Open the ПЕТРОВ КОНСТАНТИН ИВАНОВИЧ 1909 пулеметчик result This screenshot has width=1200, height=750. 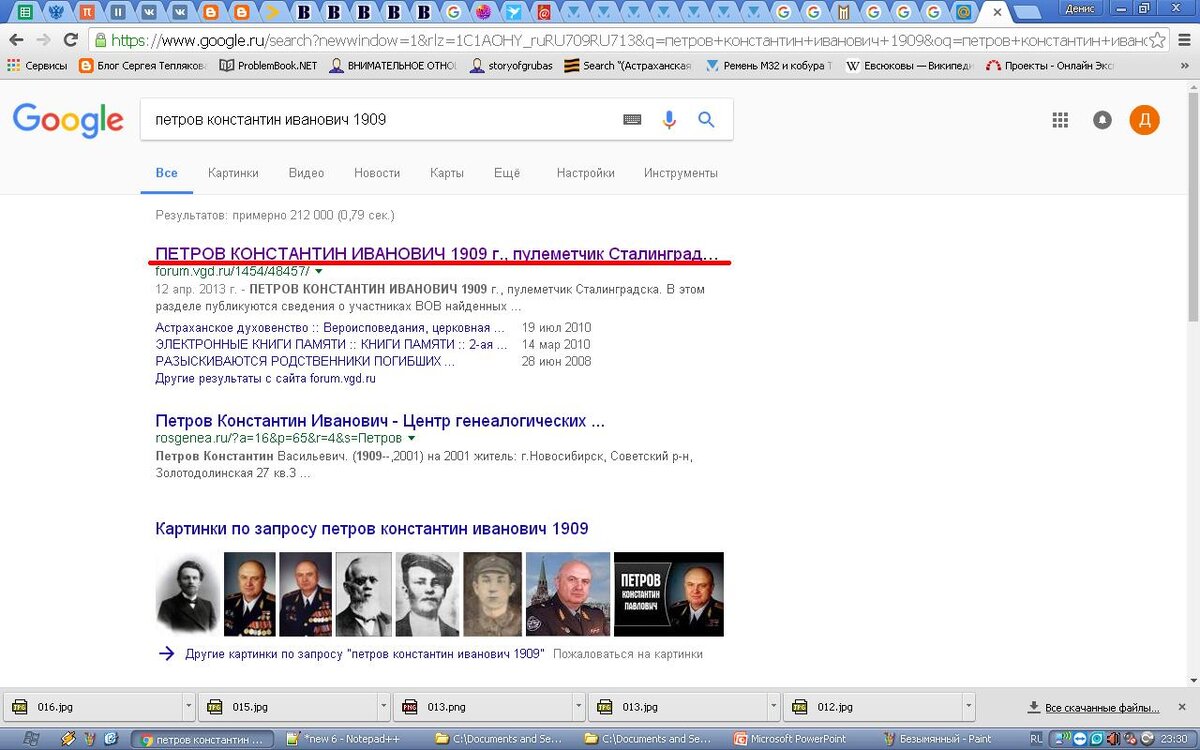[x=437, y=254]
